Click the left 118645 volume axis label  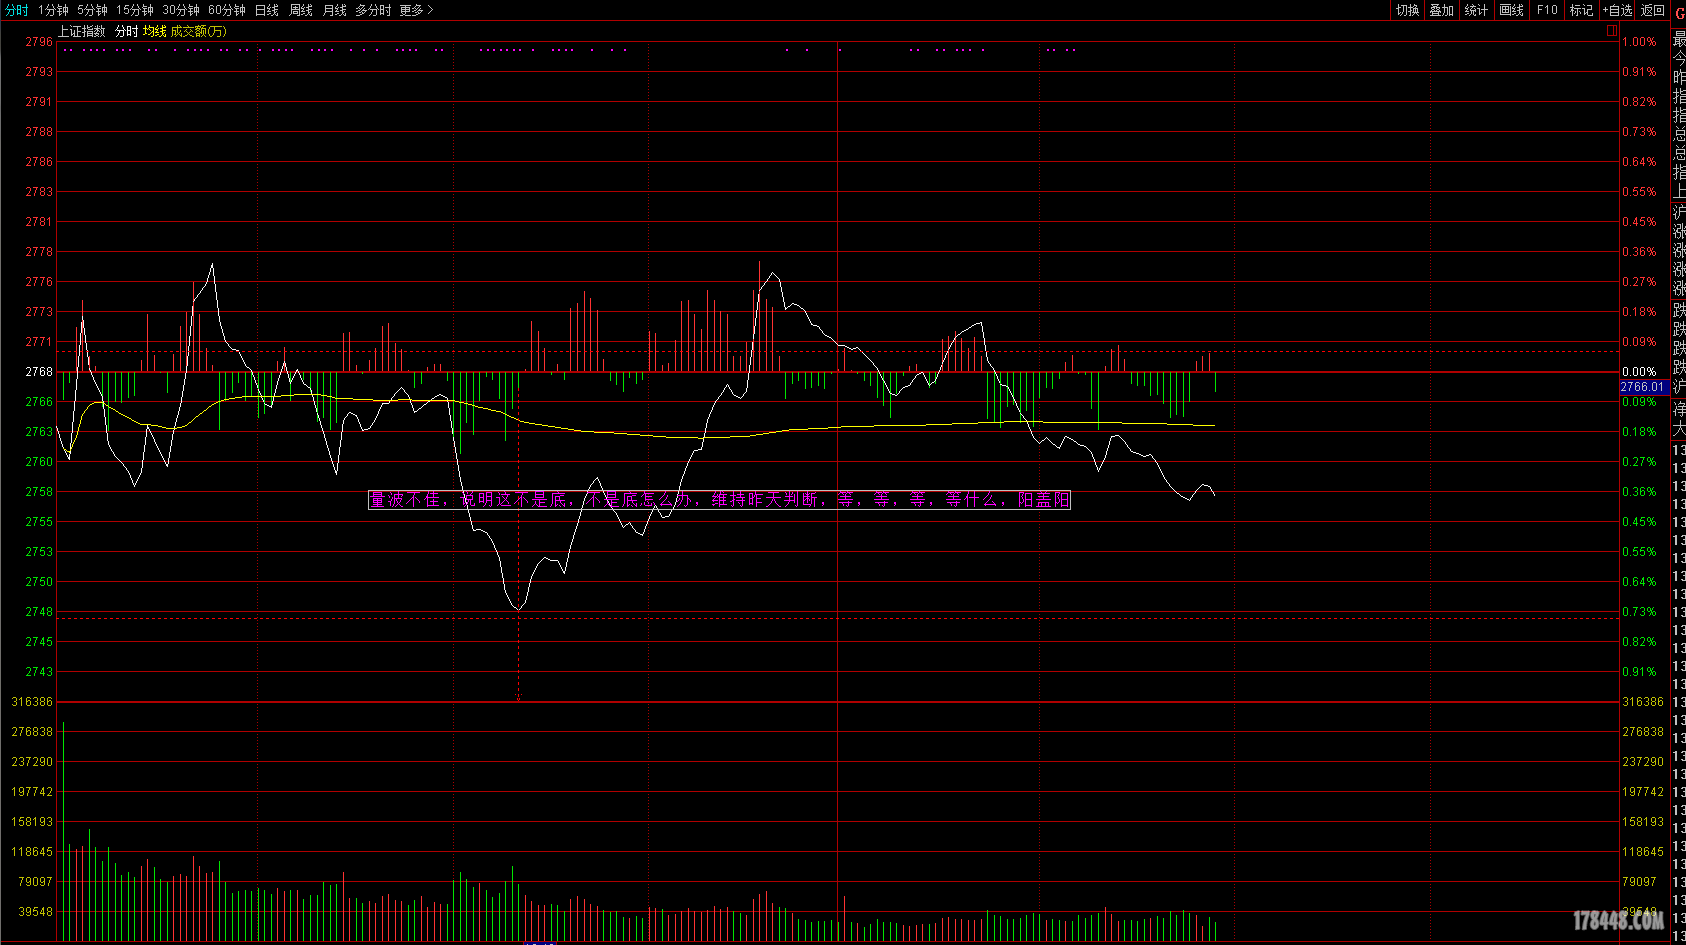[32, 852]
